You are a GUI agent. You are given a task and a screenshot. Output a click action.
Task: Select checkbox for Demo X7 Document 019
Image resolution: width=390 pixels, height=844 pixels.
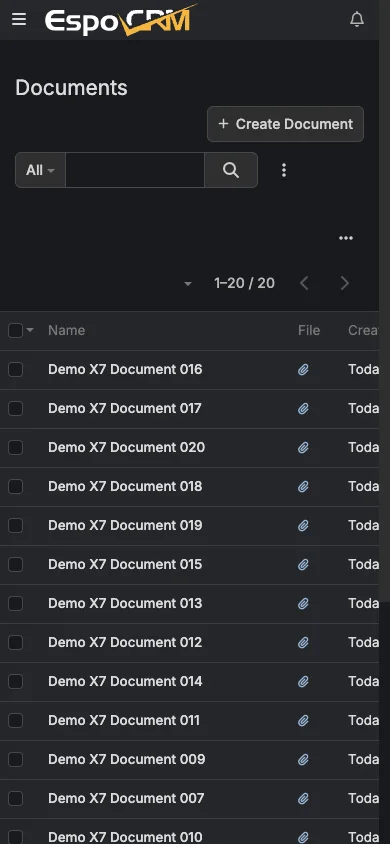pyautogui.click(x=16, y=525)
